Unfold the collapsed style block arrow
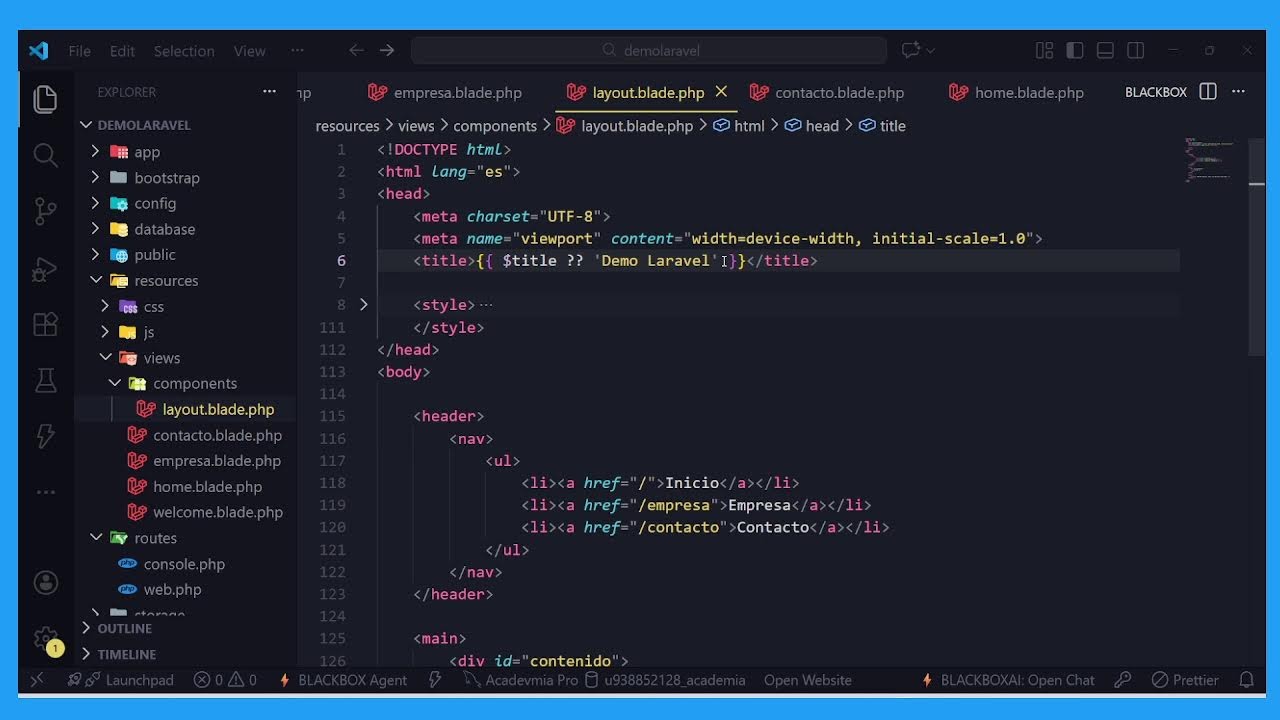 pyautogui.click(x=363, y=305)
